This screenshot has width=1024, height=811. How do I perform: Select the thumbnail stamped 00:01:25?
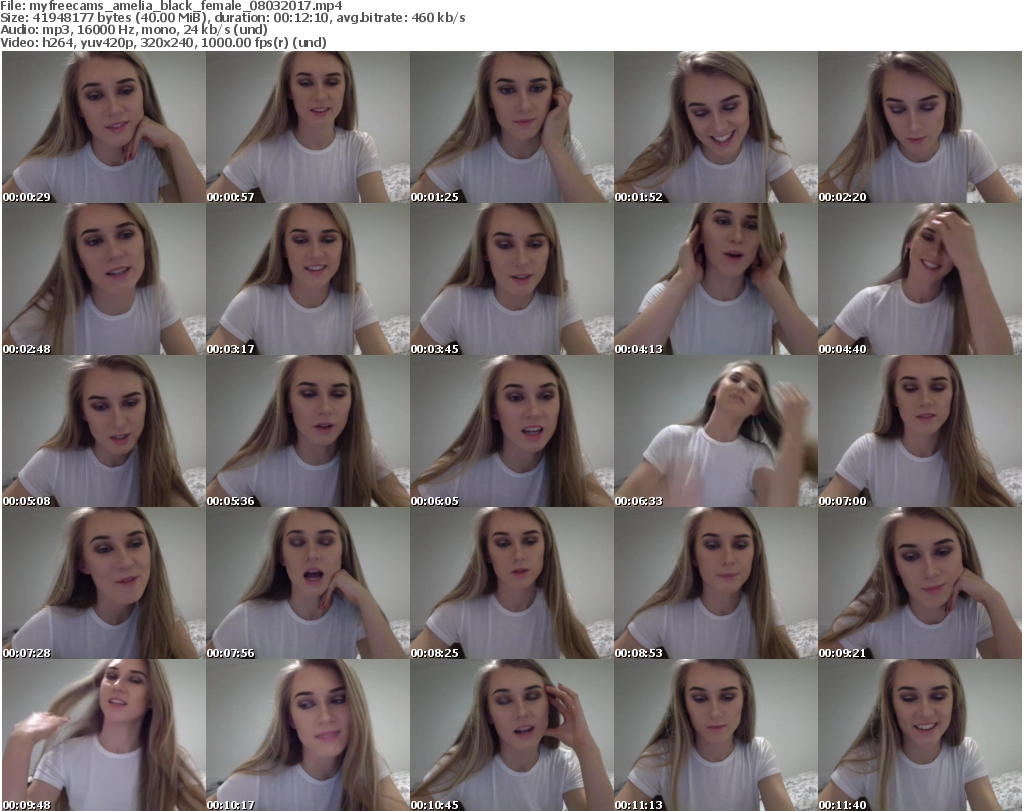[512, 127]
